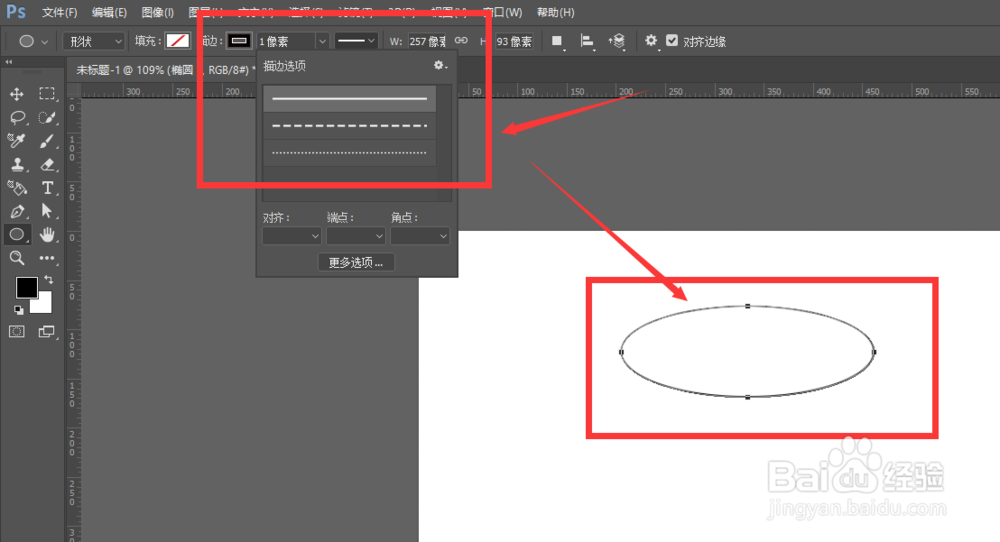Open the gear menu in 描边选项 panel

tap(439, 65)
